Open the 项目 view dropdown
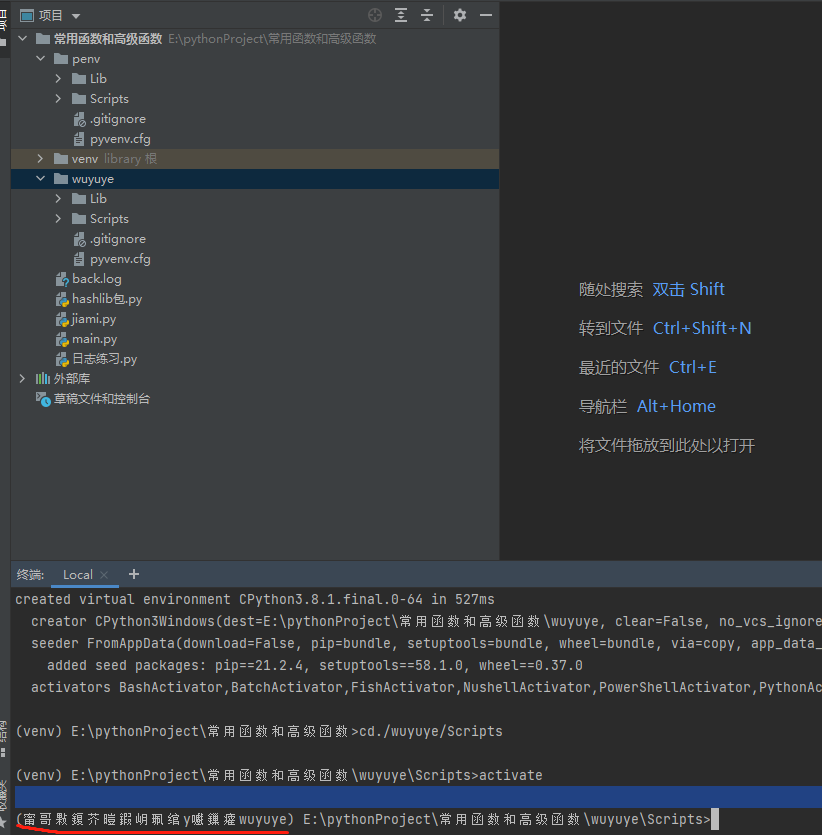This screenshot has width=822, height=835. click(x=76, y=16)
